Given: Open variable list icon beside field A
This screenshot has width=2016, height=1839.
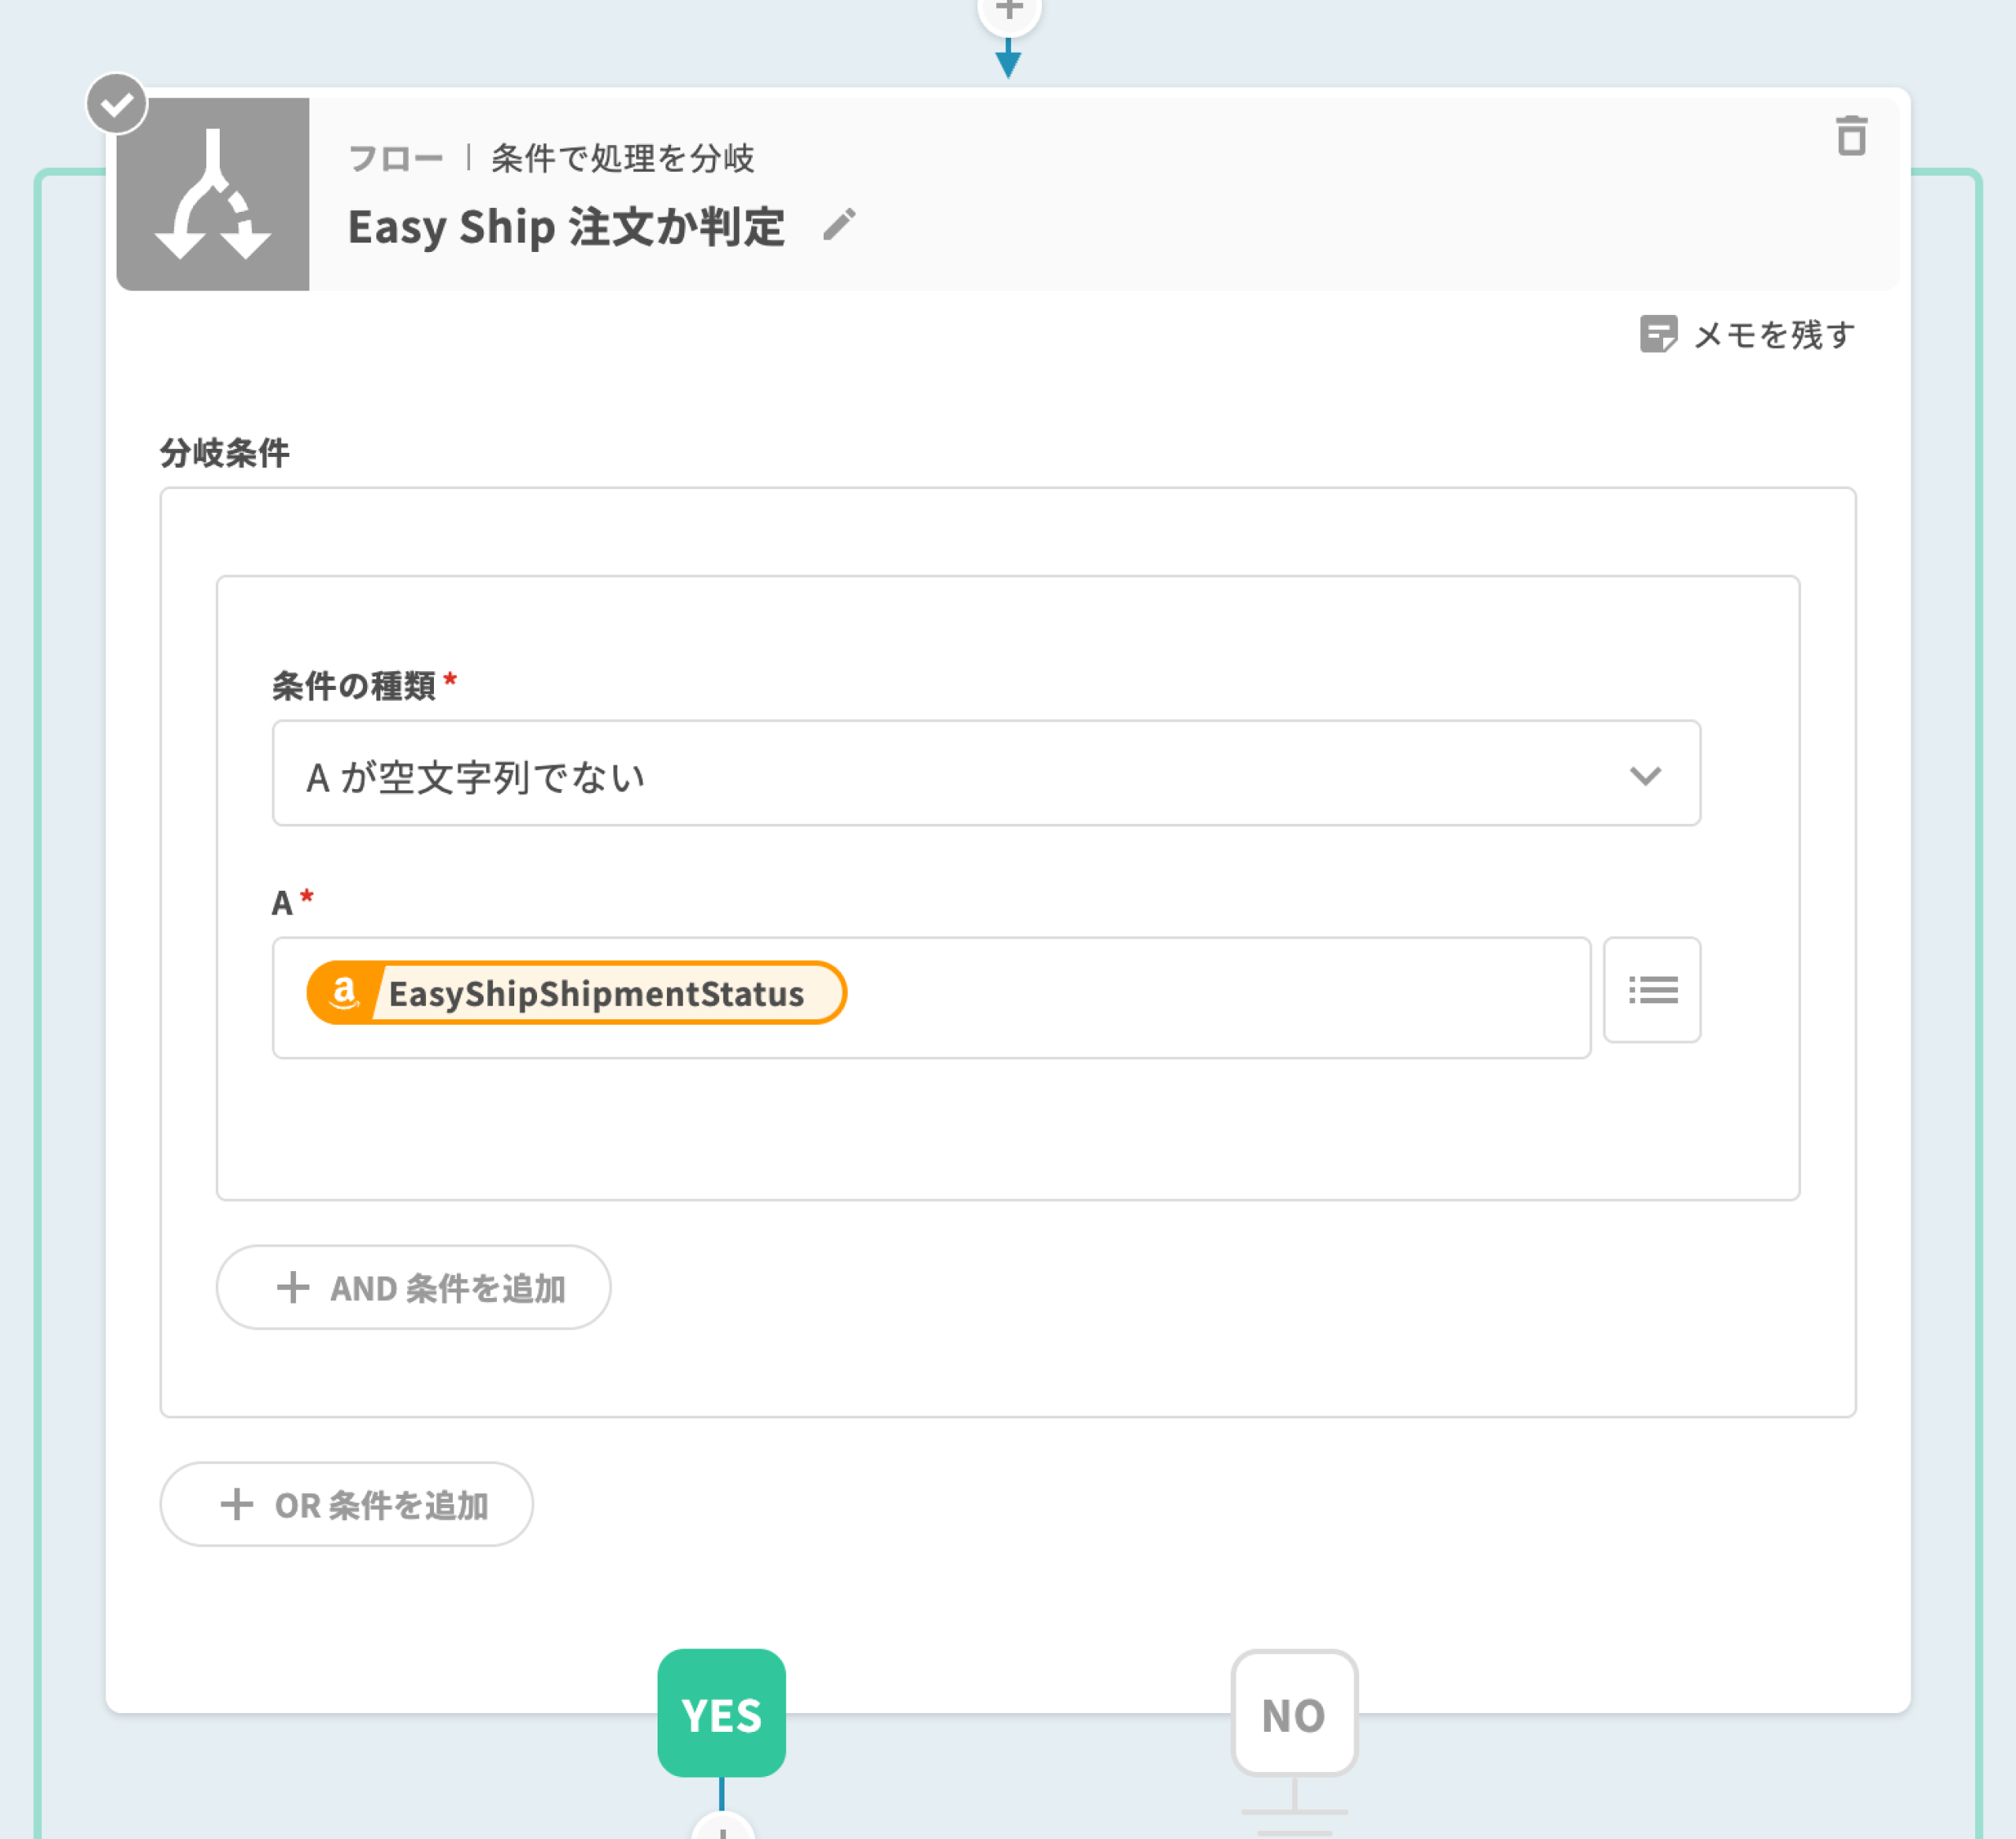Looking at the screenshot, I should (1651, 990).
